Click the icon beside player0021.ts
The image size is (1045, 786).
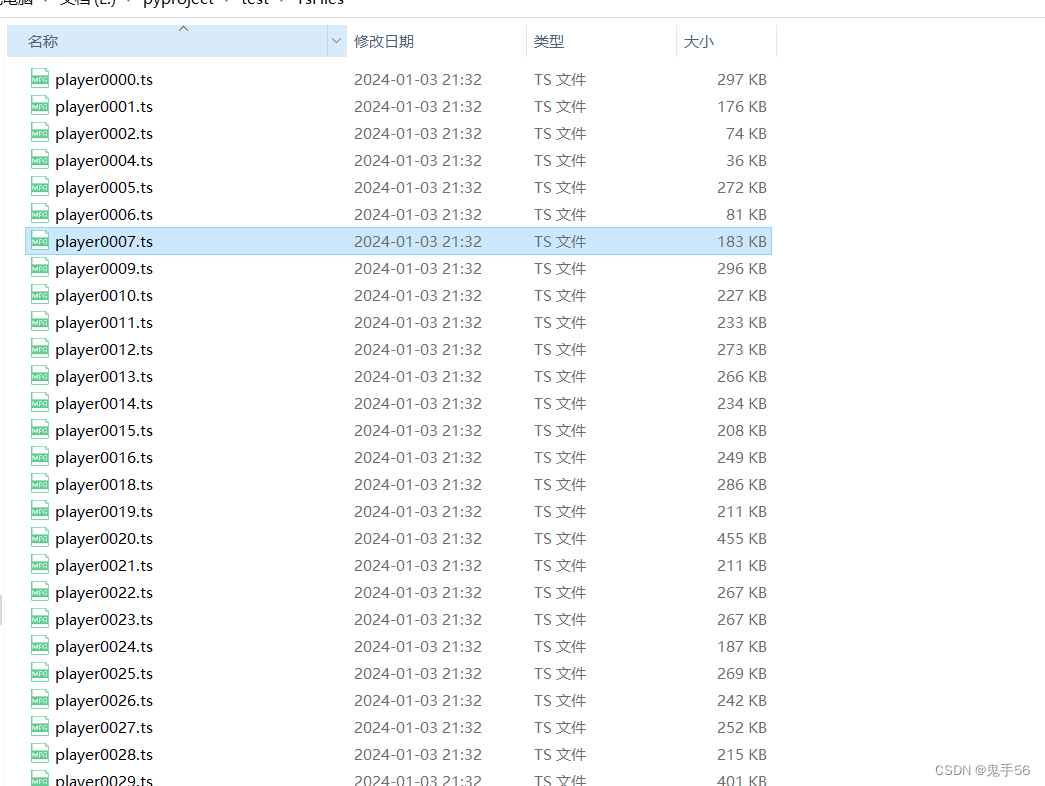[40, 565]
